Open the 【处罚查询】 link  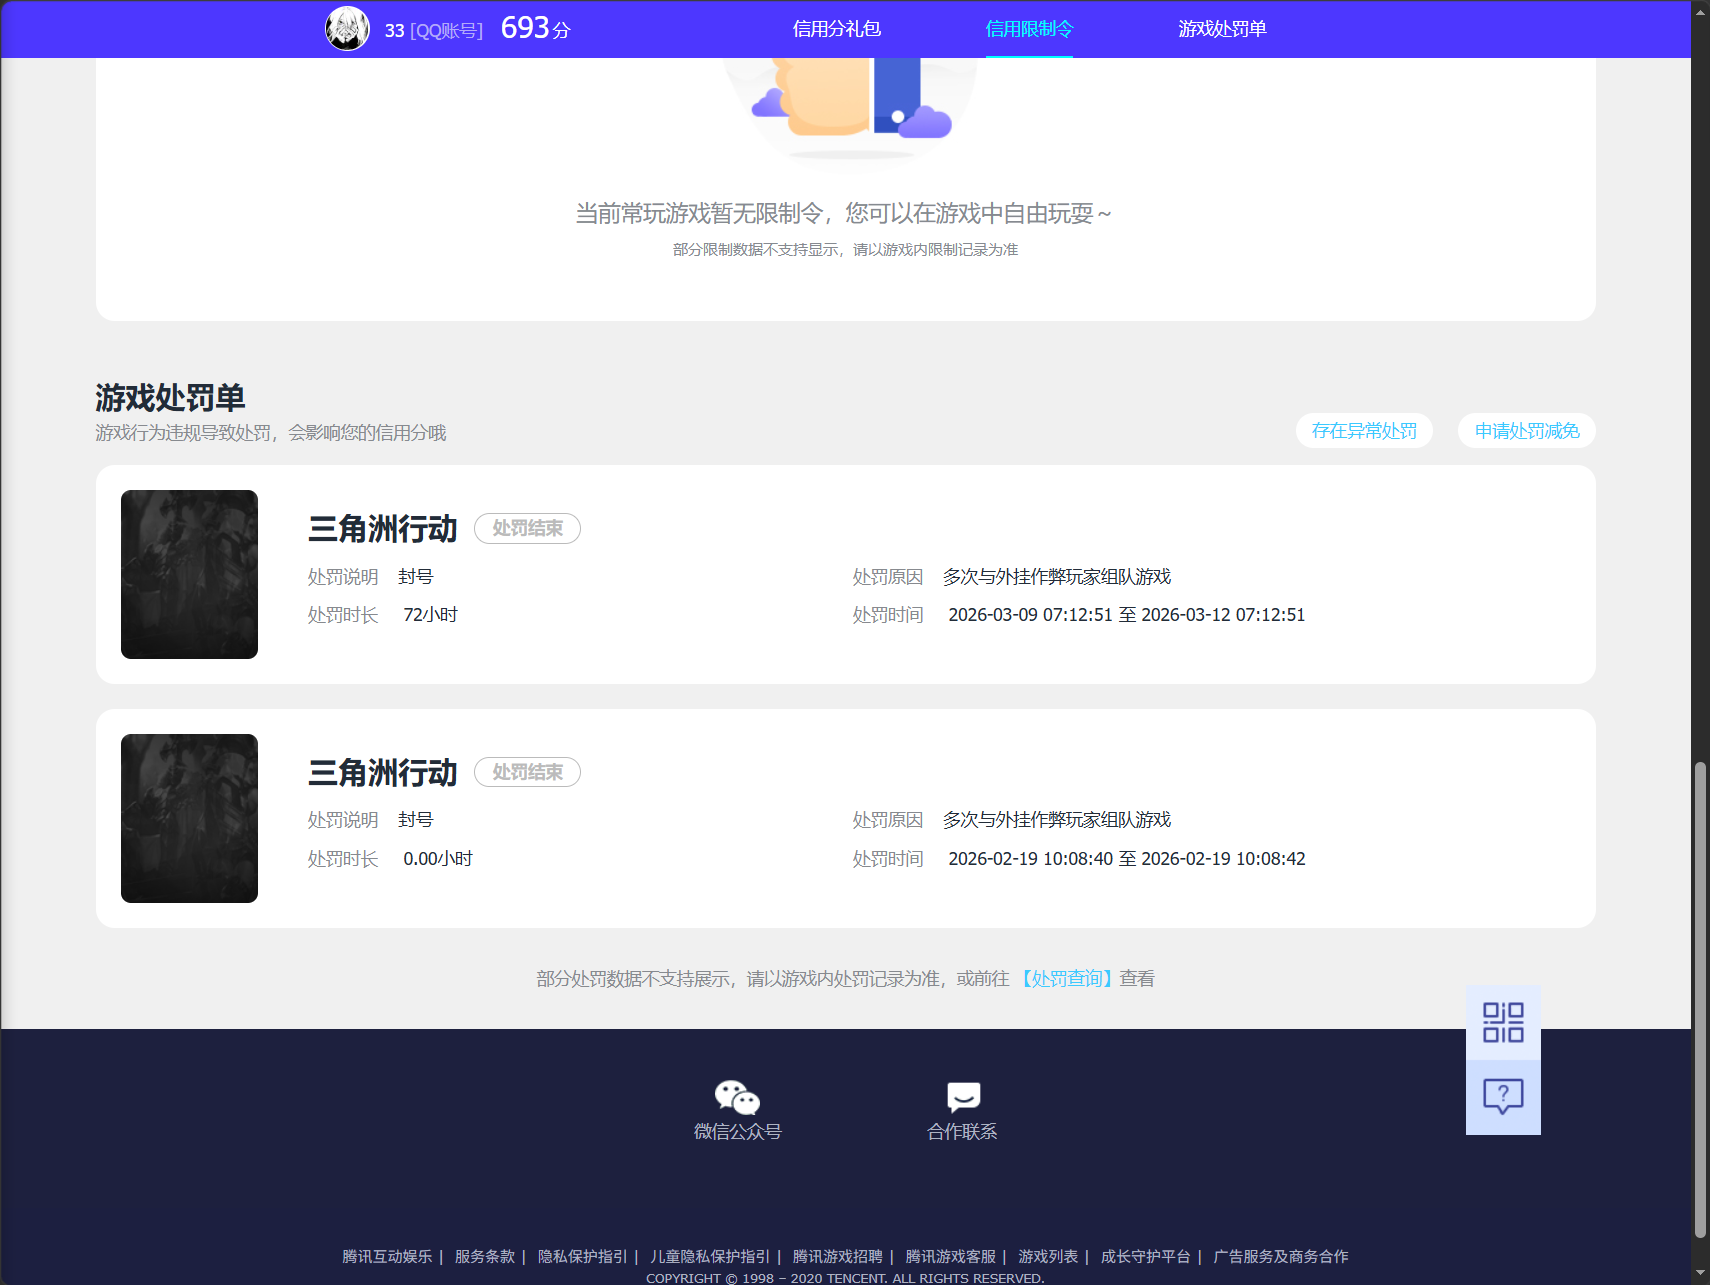(1066, 979)
